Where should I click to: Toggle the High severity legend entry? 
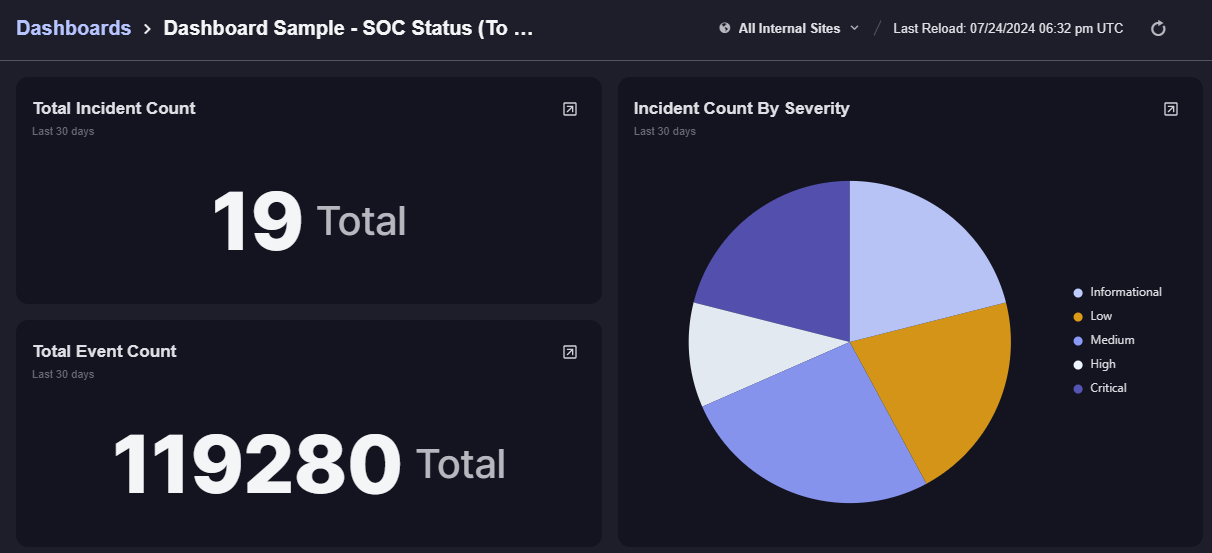[1102, 364]
